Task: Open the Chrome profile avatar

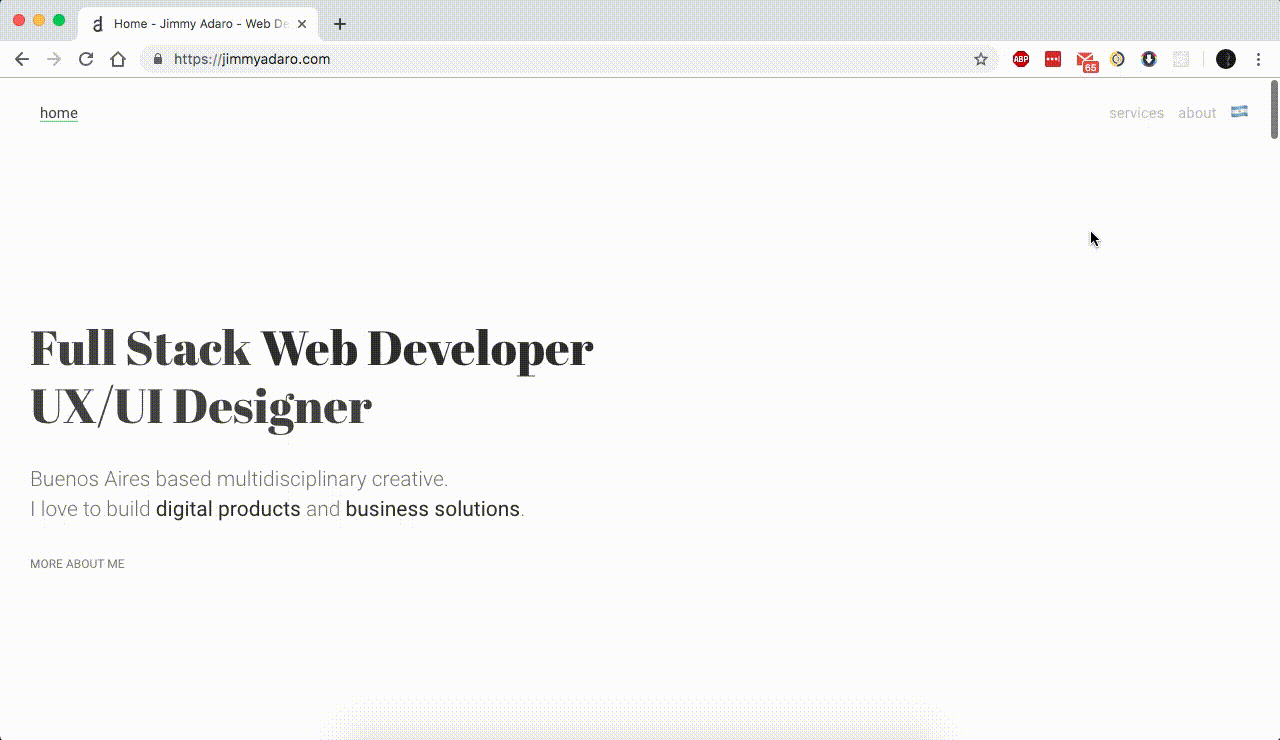Action: [x=1225, y=59]
